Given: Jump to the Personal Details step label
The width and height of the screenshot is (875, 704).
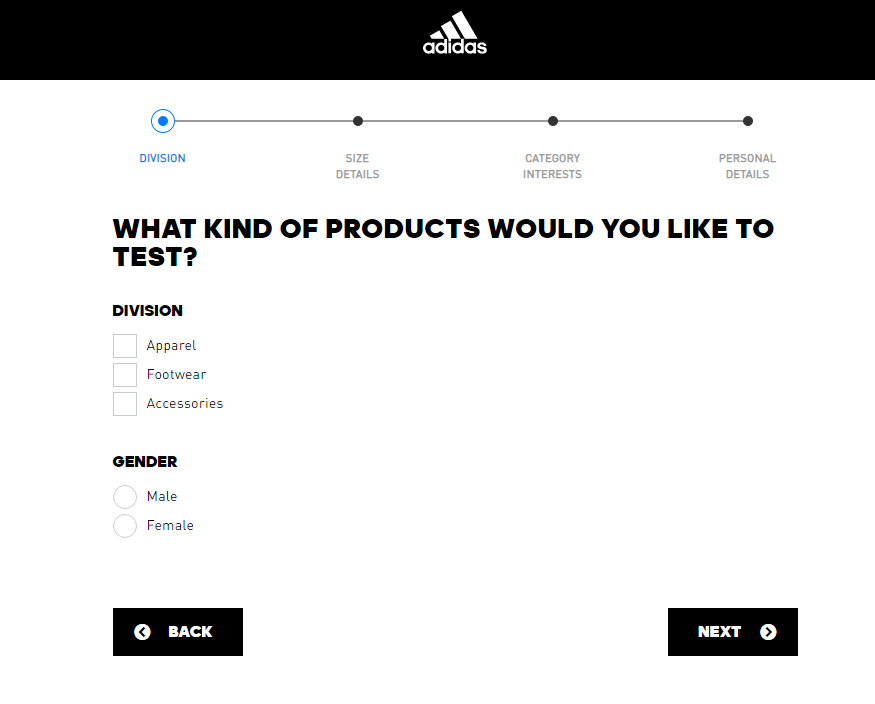Looking at the screenshot, I should (747, 166).
